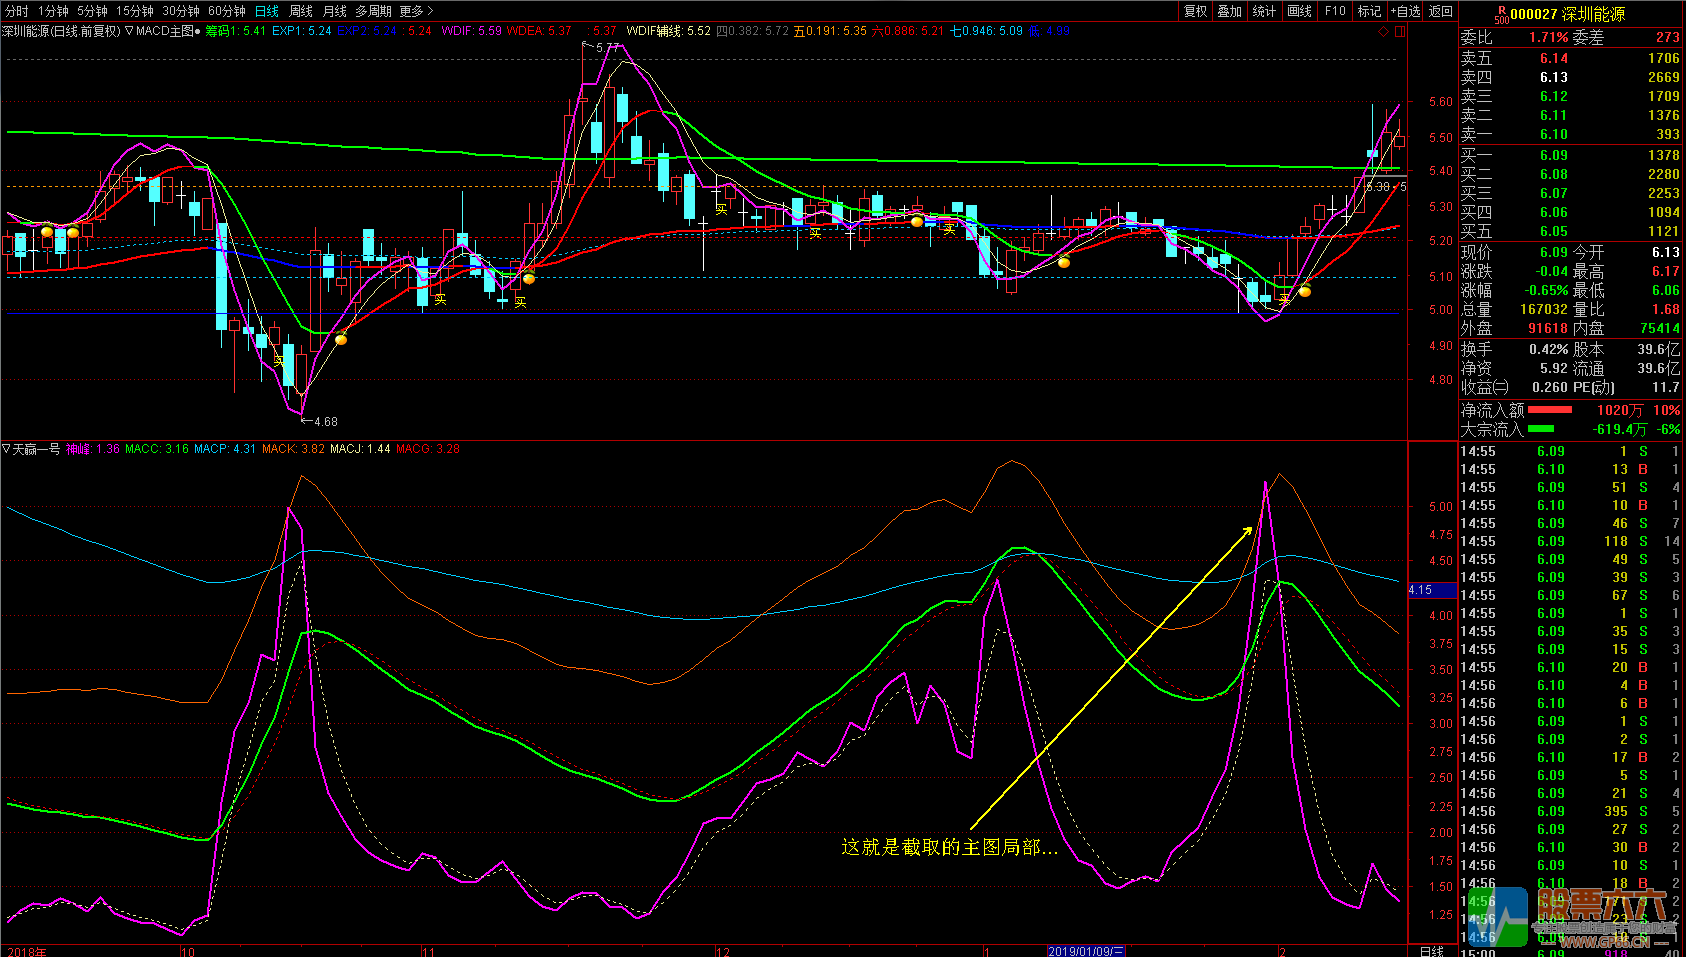Image resolution: width=1686 pixels, height=957 pixels.
Task: Click the red panel-layout icon in the chart corner
Action: (1400, 32)
